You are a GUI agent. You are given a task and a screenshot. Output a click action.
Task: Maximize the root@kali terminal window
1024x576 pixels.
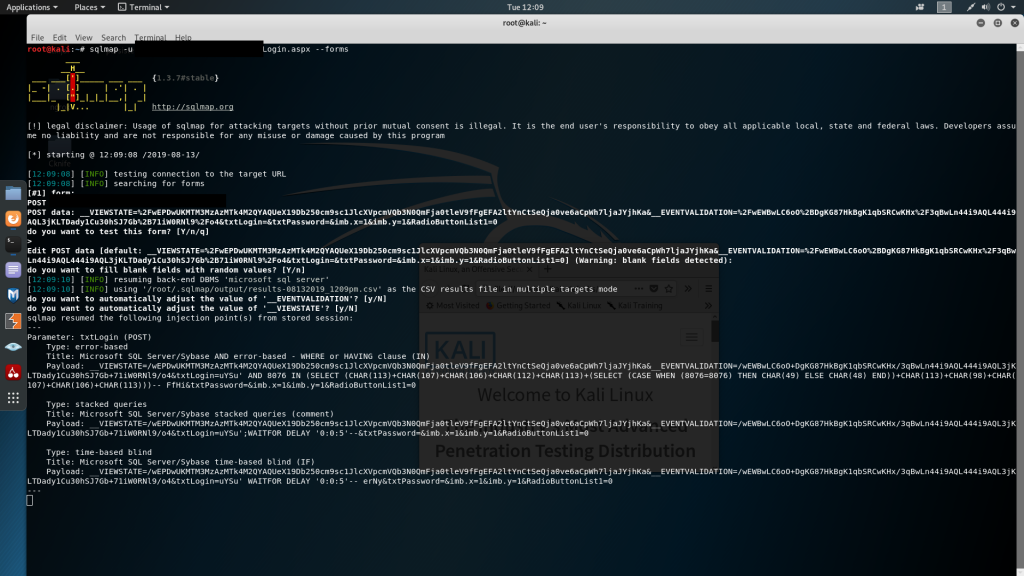[x=998, y=23]
